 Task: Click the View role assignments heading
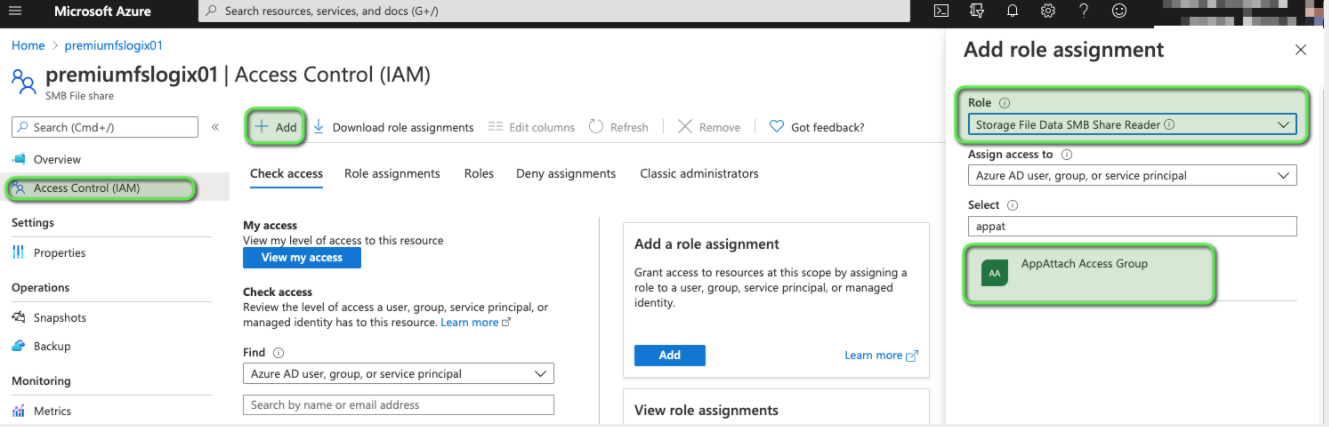point(706,410)
